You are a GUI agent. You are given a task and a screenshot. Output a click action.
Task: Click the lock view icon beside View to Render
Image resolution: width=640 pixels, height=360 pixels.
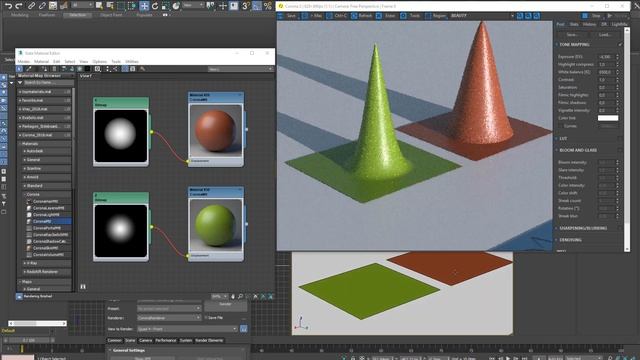244,329
